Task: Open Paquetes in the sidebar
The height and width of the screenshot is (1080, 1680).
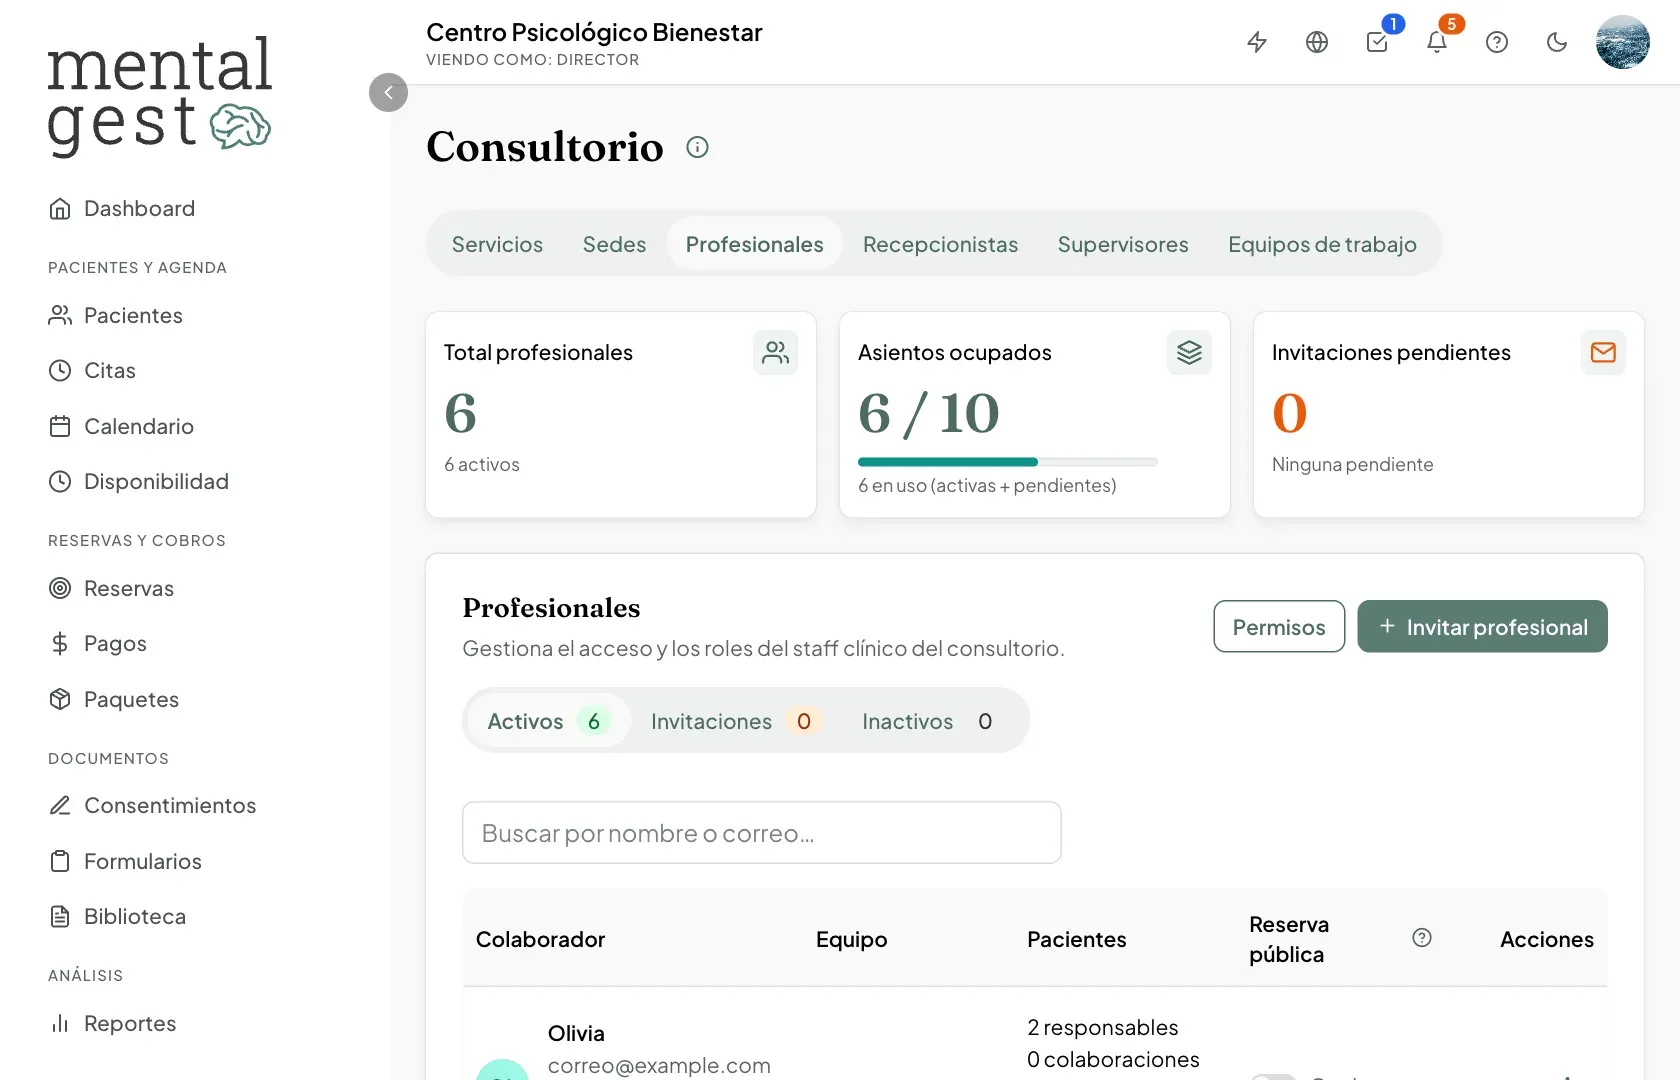Action: (x=114, y=699)
